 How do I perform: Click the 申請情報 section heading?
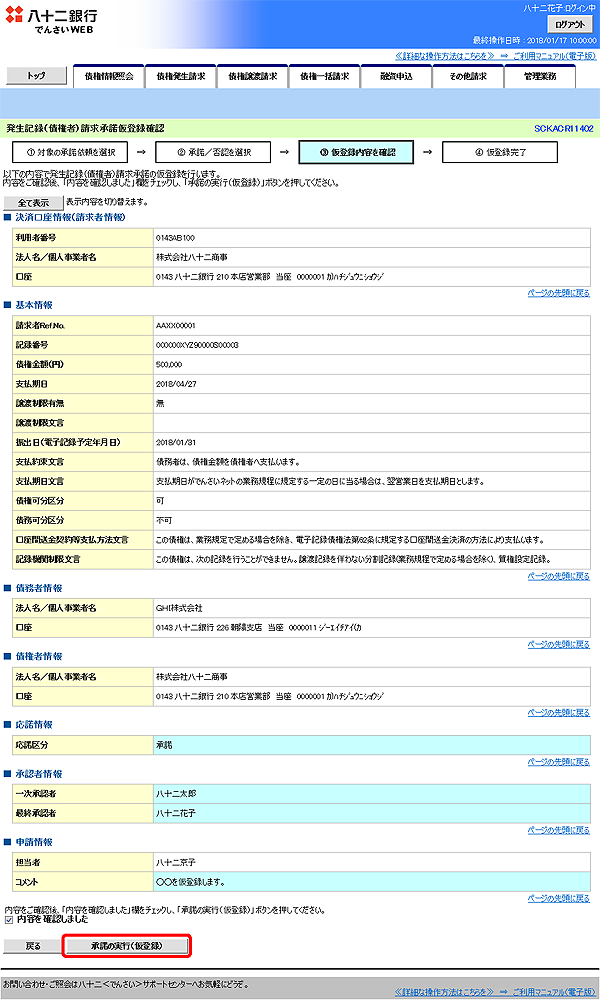[x=34, y=842]
